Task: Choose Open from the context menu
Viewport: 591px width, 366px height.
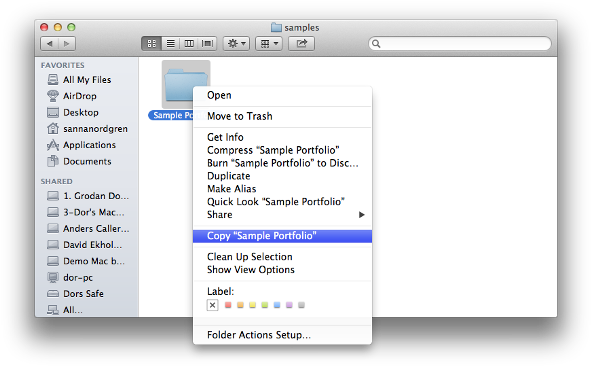Action: click(x=282, y=95)
